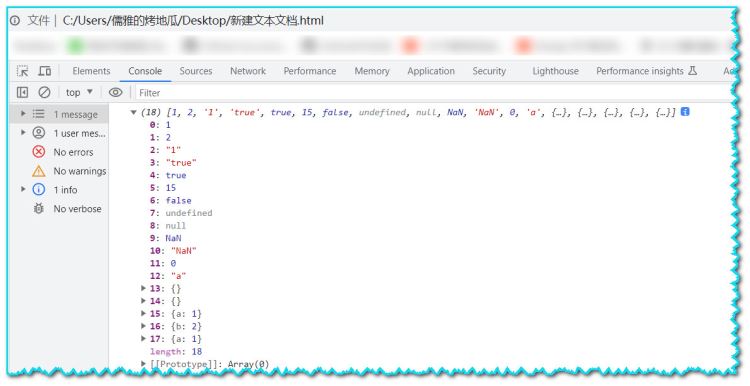This screenshot has width=750, height=386.
Task: Select the row 9: NaN
Action: [x=165, y=238]
